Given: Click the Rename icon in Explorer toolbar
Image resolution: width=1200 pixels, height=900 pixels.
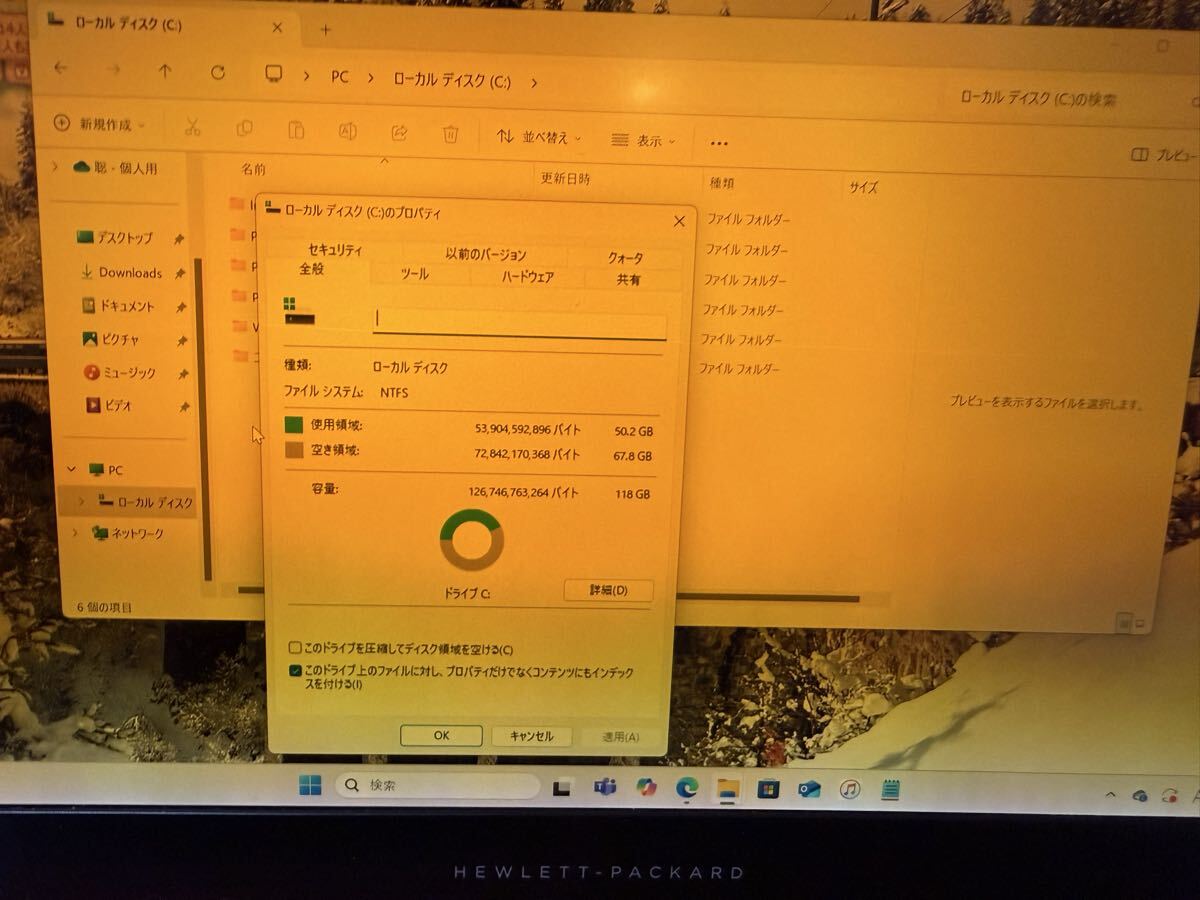Looking at the screenshot, I should tap(348, 131).
